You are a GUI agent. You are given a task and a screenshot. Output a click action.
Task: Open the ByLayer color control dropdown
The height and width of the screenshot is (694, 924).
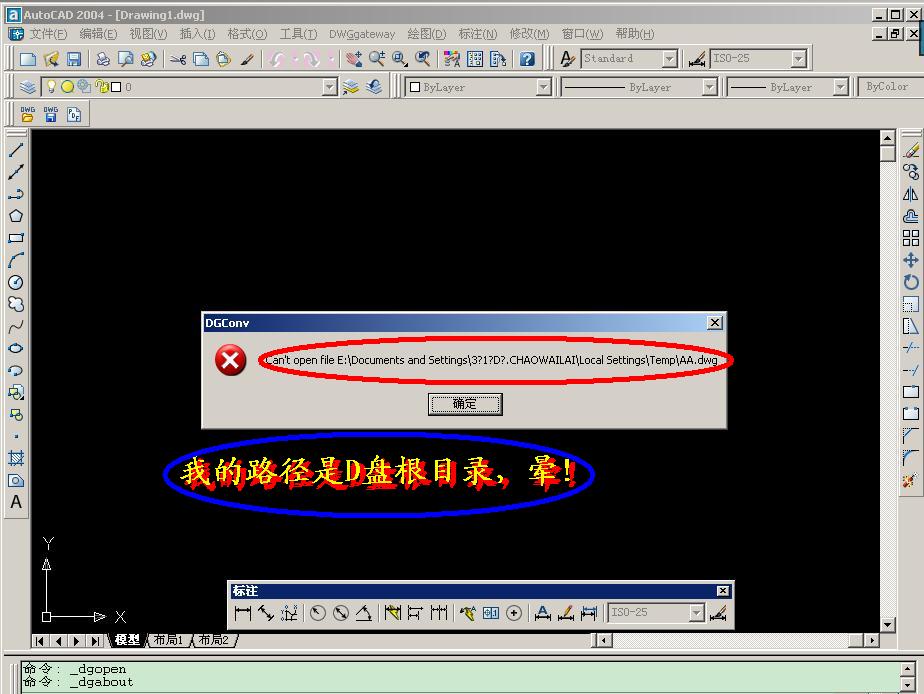pyautogui.click(x=543, y=87)
